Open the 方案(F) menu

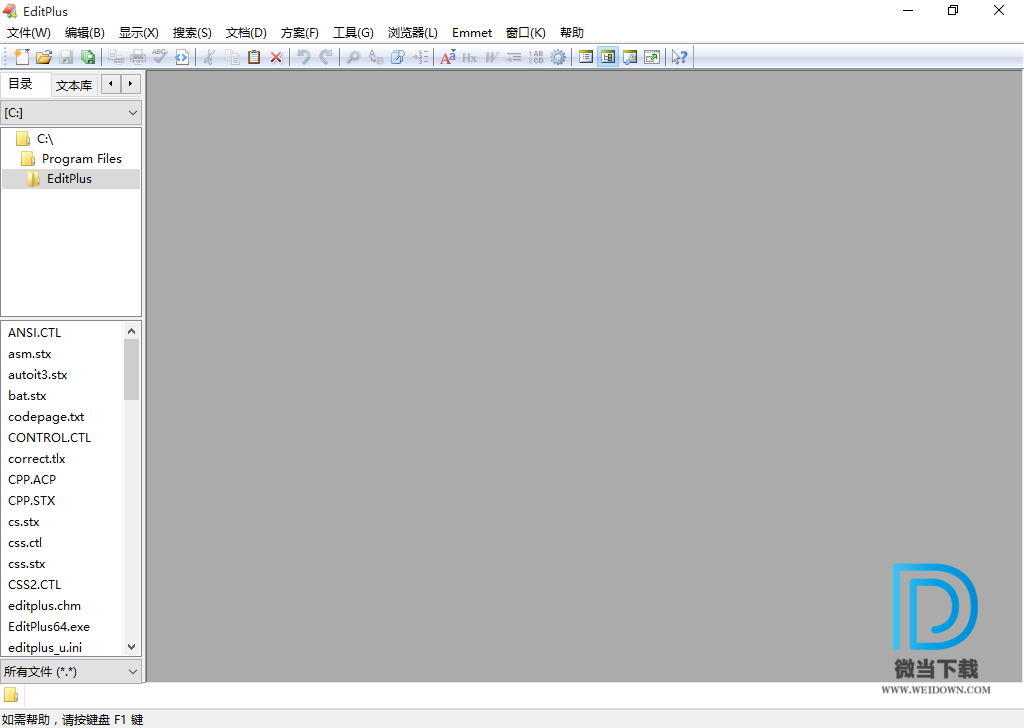[x=300, y=33]
